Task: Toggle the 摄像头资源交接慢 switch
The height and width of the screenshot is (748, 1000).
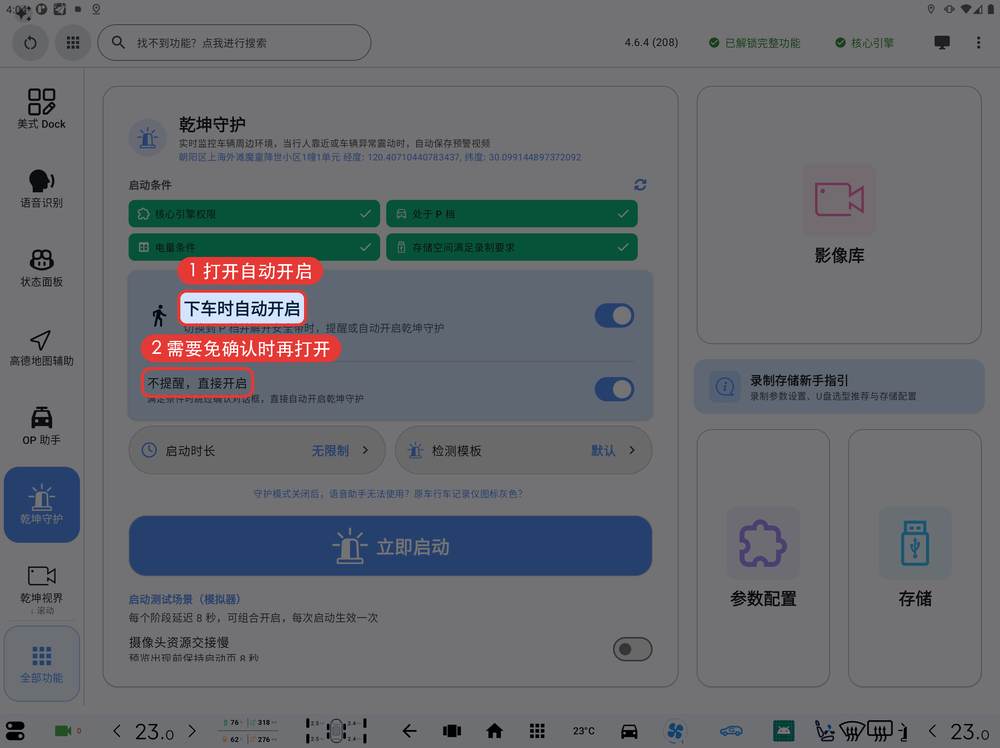Action: (632, 649)
